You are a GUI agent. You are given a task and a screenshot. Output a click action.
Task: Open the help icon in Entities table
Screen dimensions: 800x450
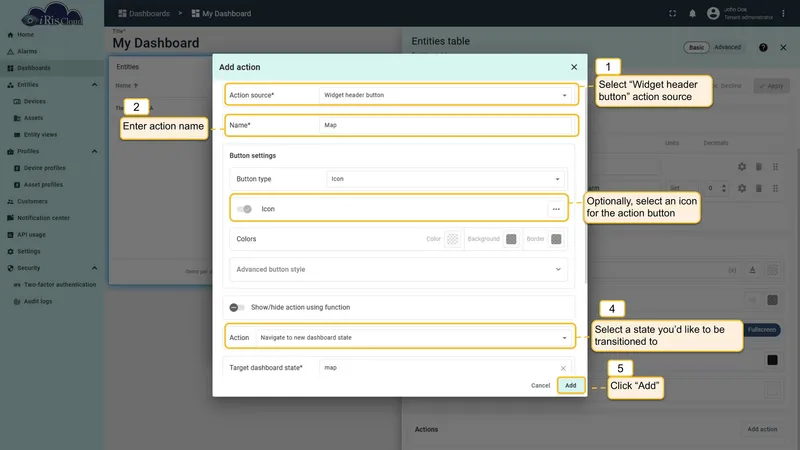pyautogui.click(x=763, y=47)
